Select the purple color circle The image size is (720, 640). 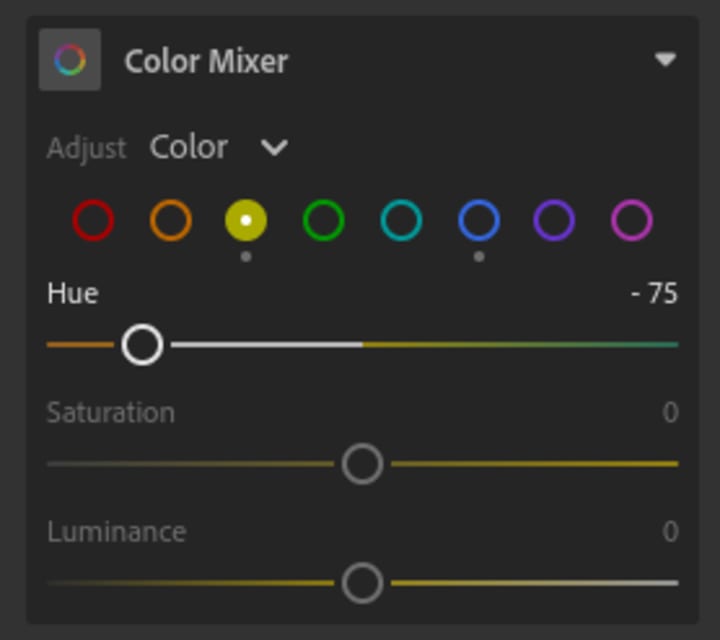555,221
